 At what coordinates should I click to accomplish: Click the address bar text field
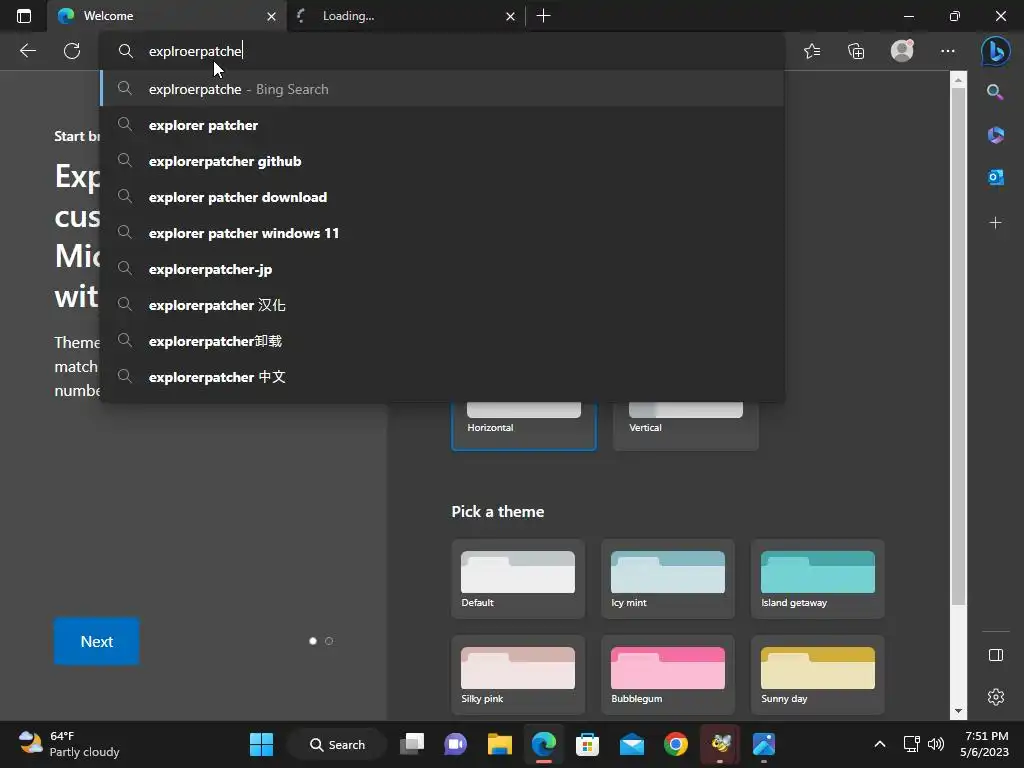point(443,51)
